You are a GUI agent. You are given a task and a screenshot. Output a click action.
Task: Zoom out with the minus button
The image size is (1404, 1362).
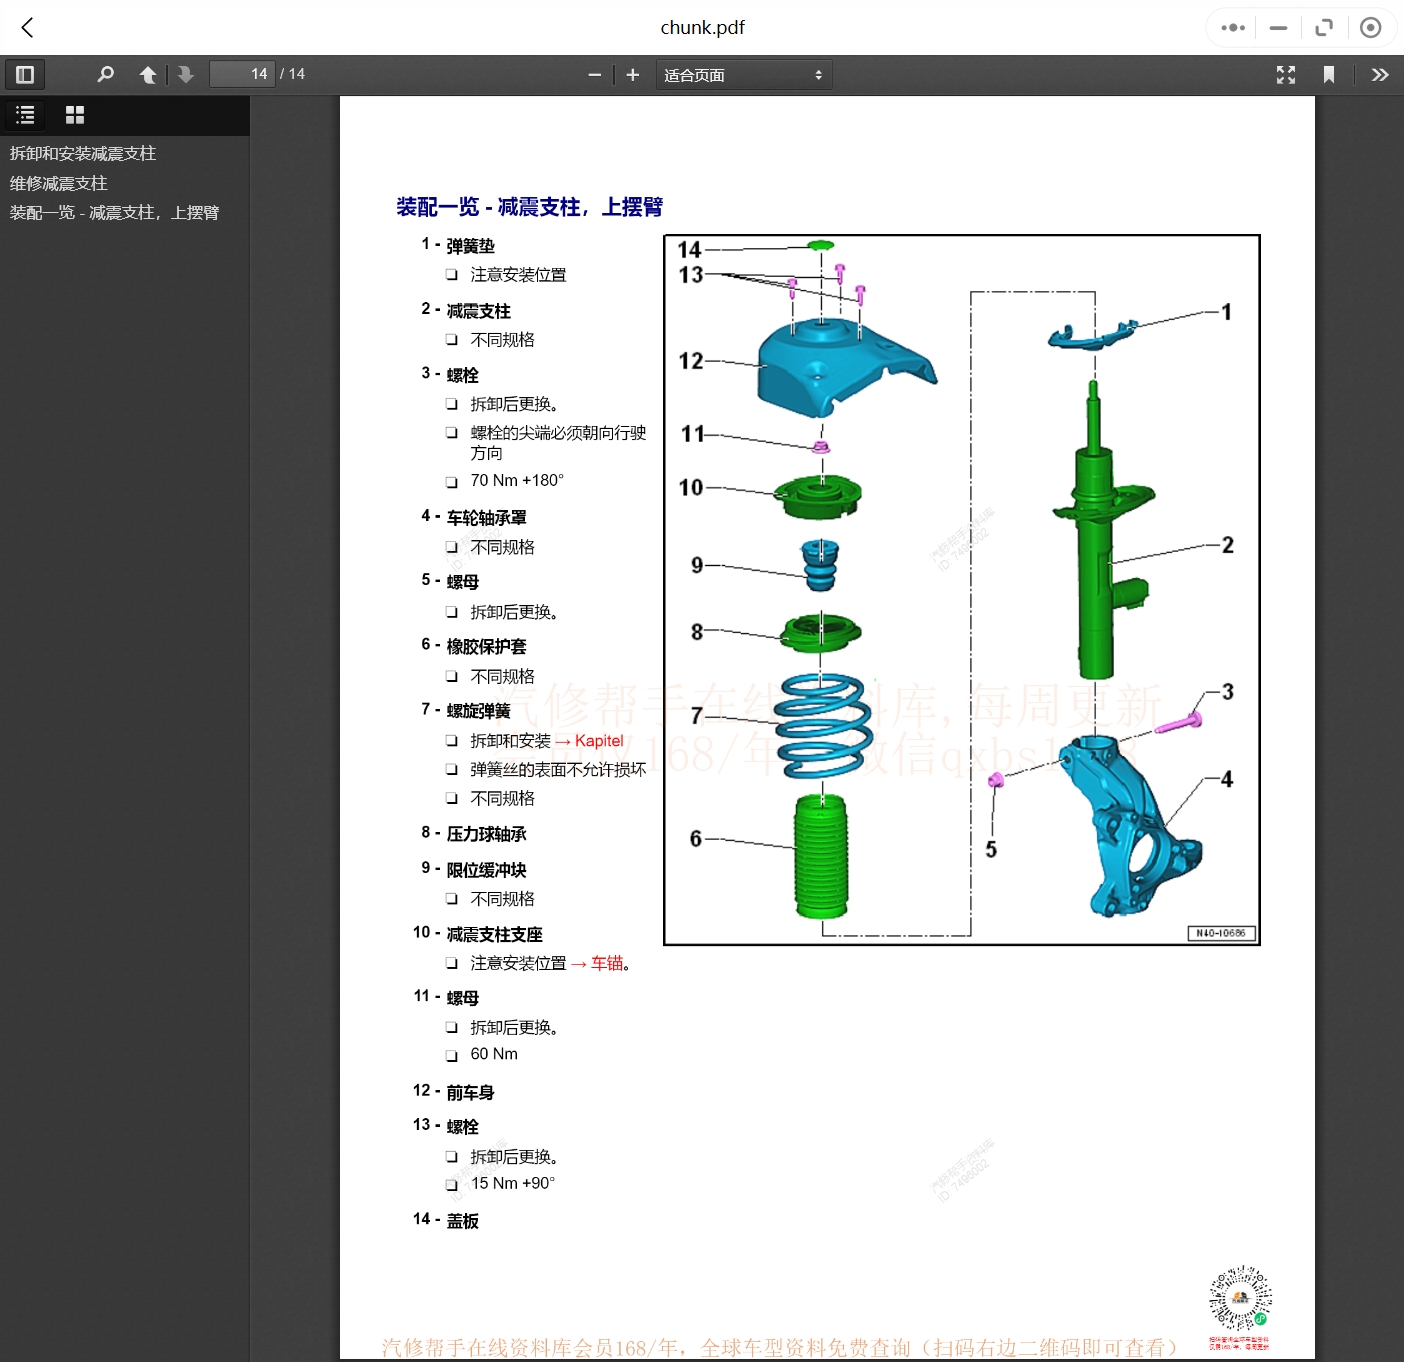pyautogui.click(x=594, y=75)
